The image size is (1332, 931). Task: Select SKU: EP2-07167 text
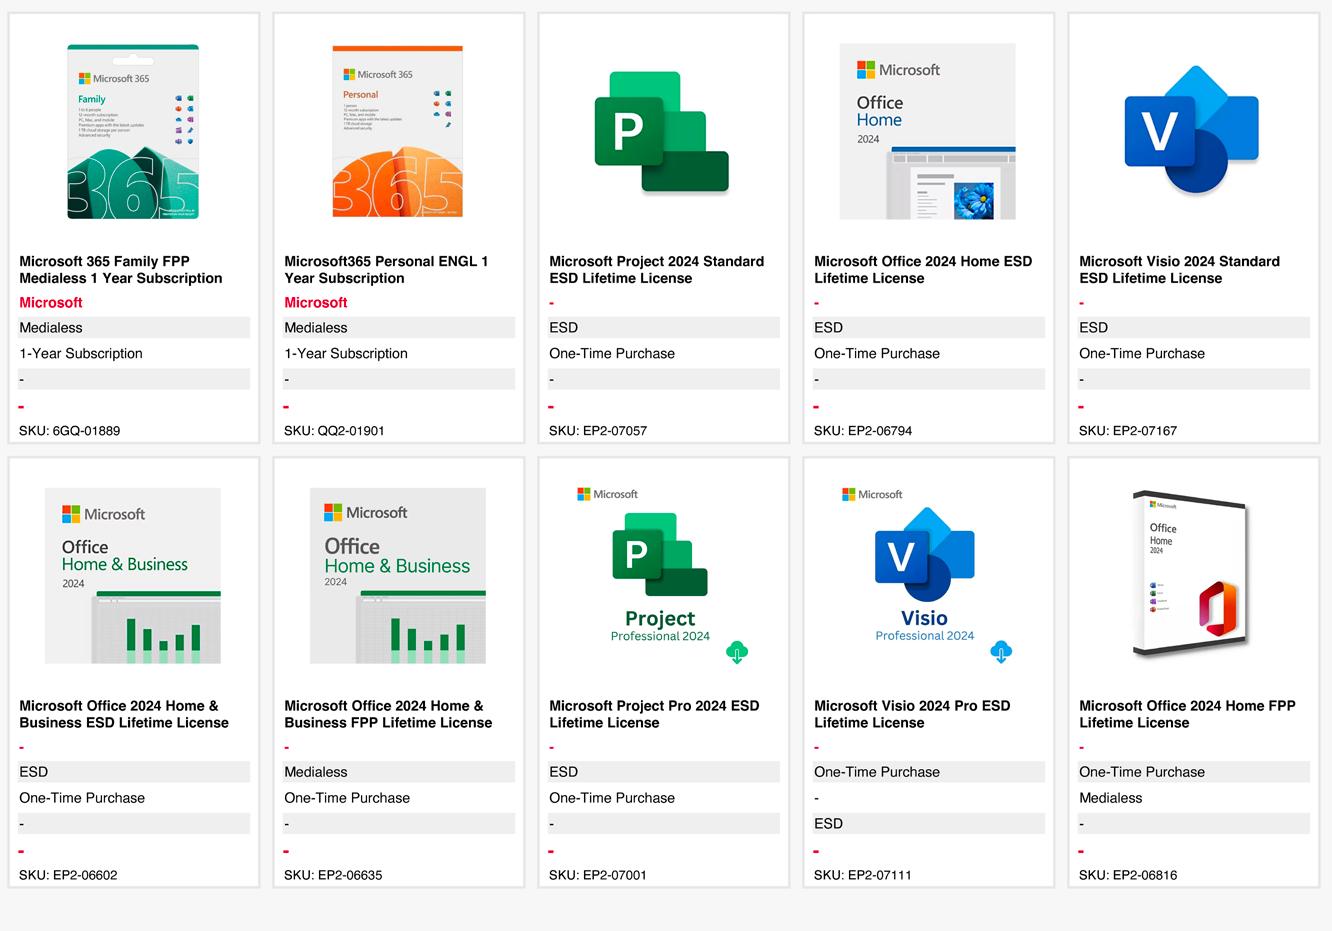(x=1128, y=431)
